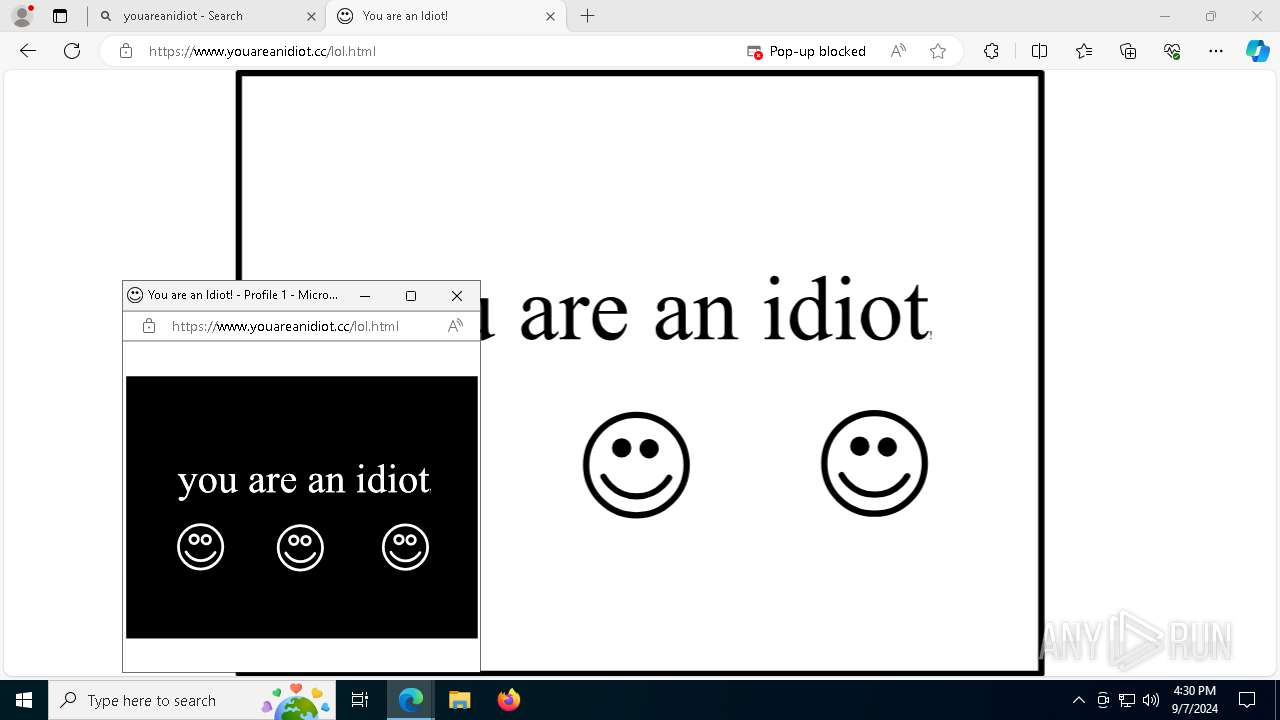Click the middle large black smiley face

pyautogui.click(x=636, y=465)
